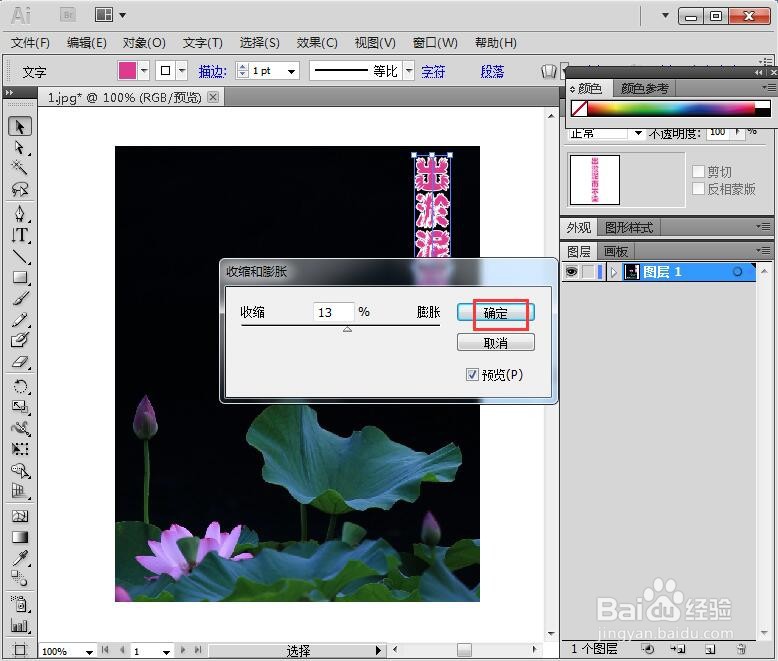This screenshot has width=778, height=661.
Task: Select the Type tool
Action: point(20,235)
